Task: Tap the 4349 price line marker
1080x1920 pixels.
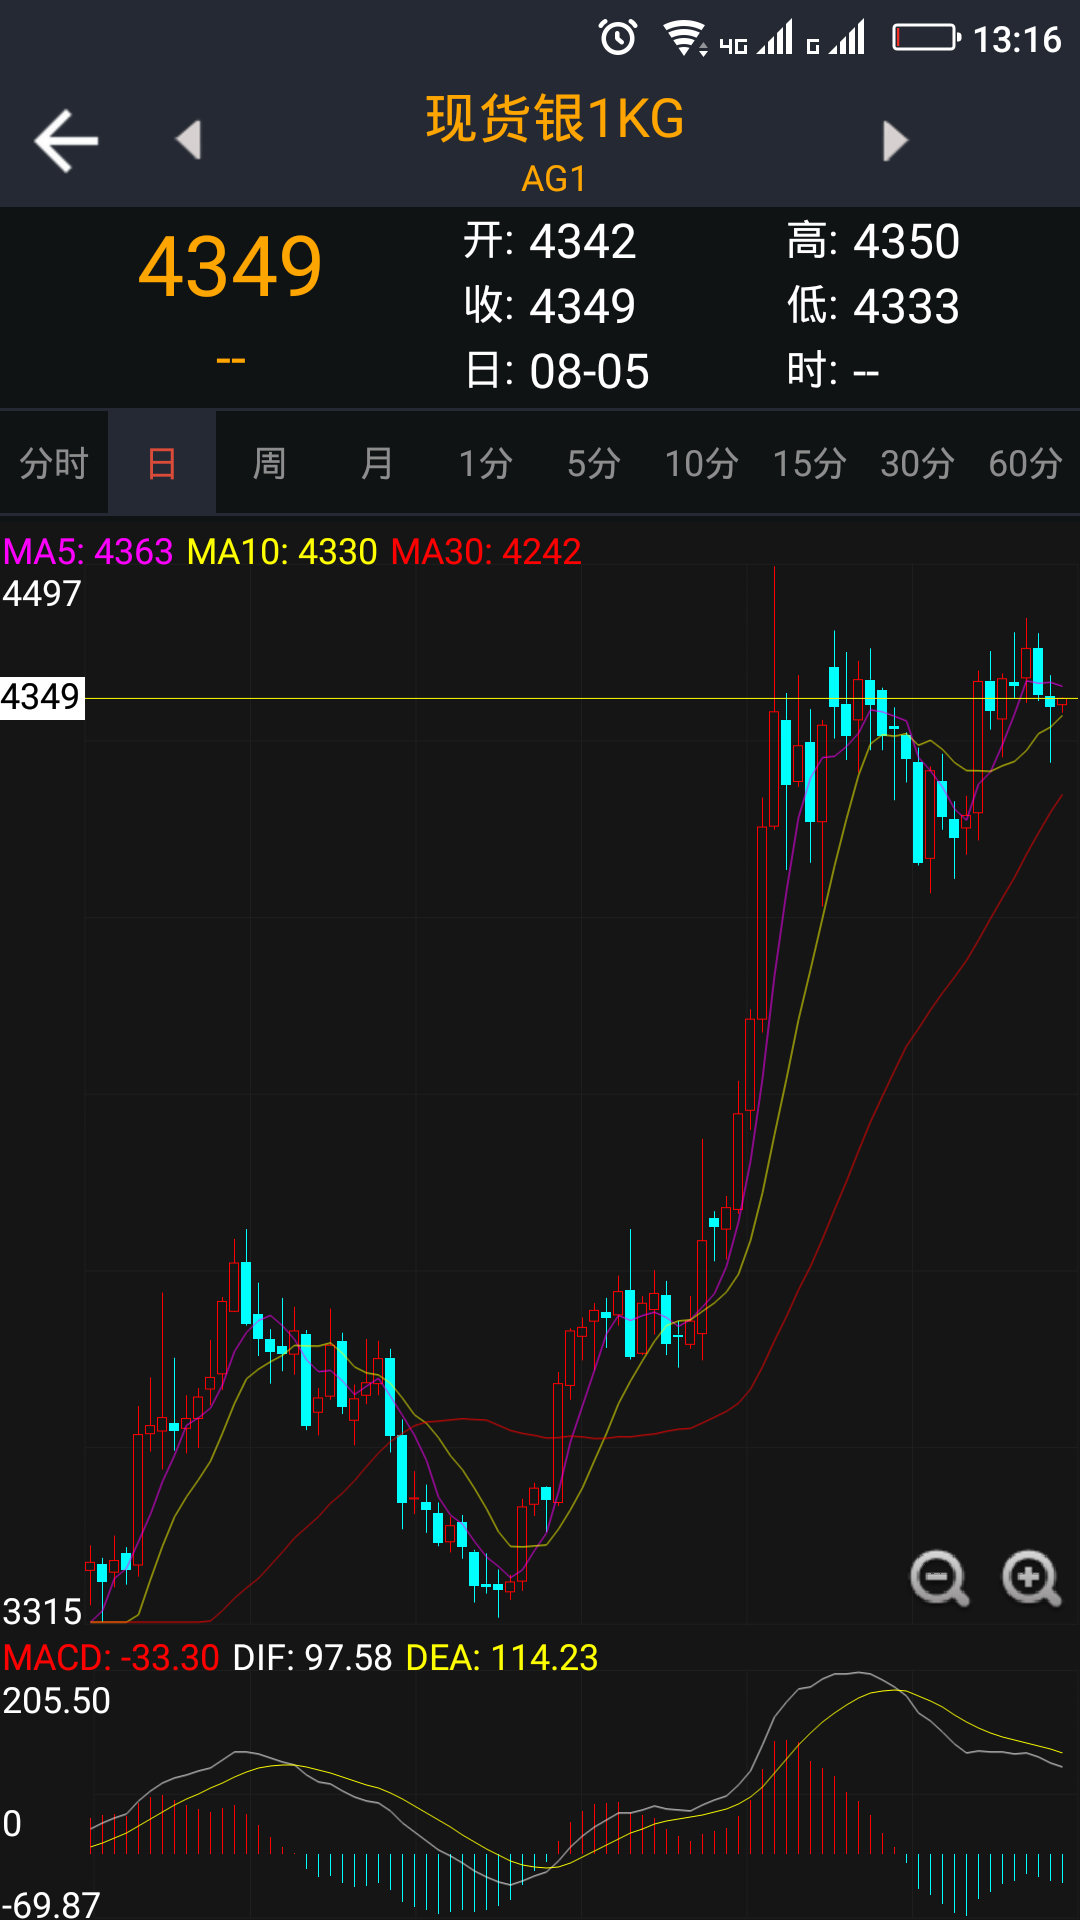Action: click(x=41, y=697)
